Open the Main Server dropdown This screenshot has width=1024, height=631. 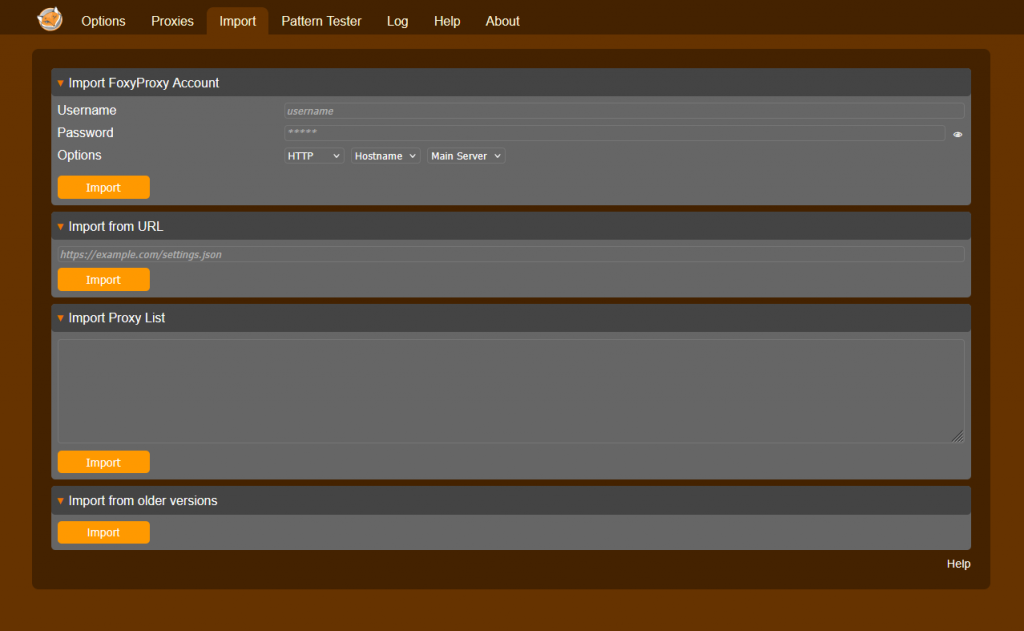[x=466, y=156]
